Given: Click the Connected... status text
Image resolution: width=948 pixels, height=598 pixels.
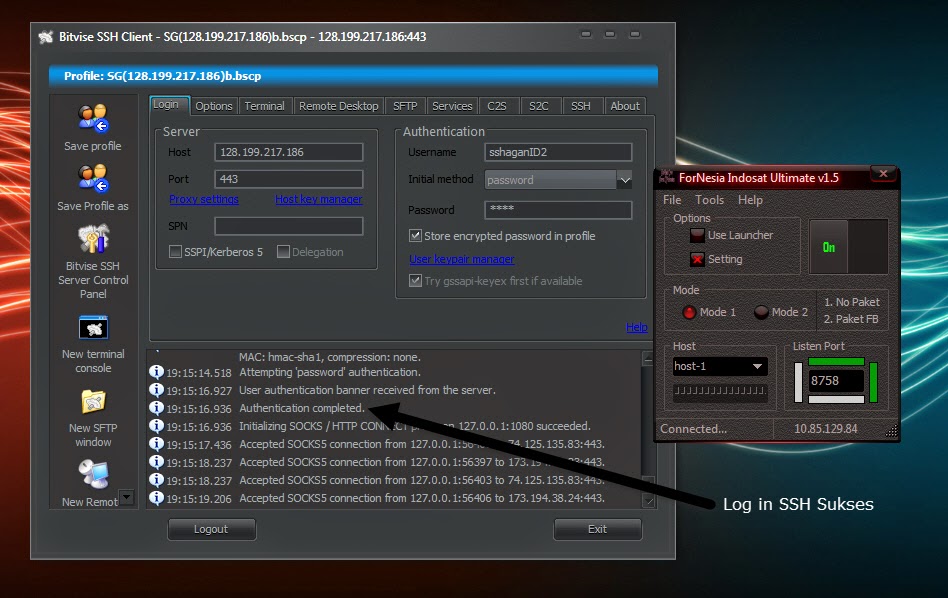Looking at the screenshot, I should 693,429.
